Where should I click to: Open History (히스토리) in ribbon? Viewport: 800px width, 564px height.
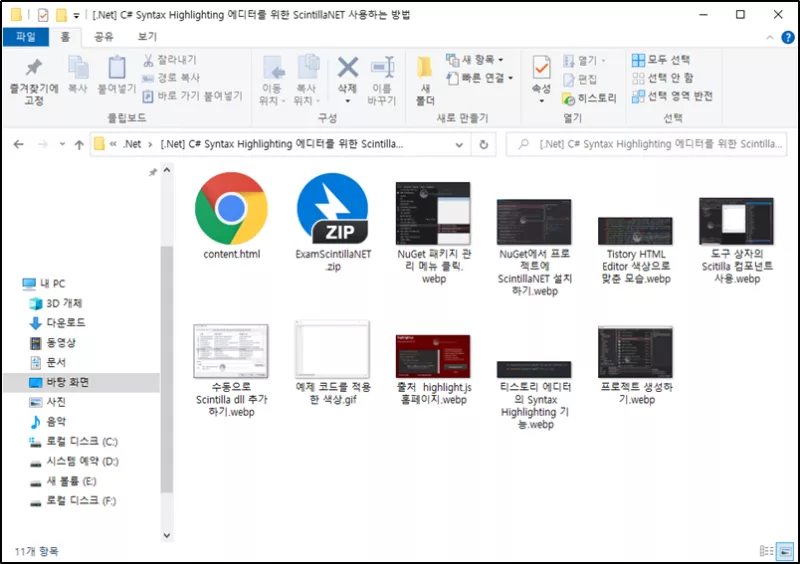589,98
